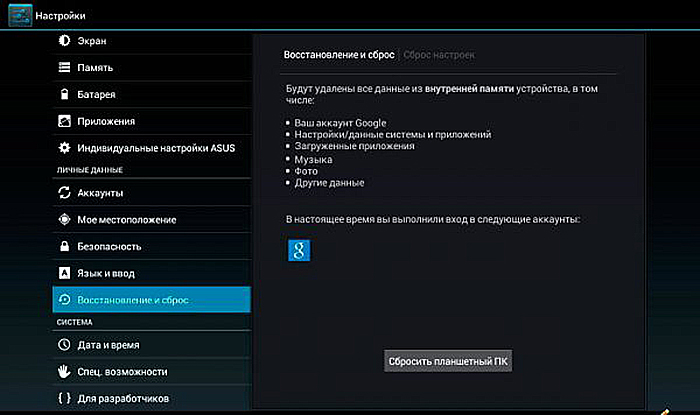The image size is (700, 415).
Task: Click the Сбросить планшетный ПК button
Action: 448,361
